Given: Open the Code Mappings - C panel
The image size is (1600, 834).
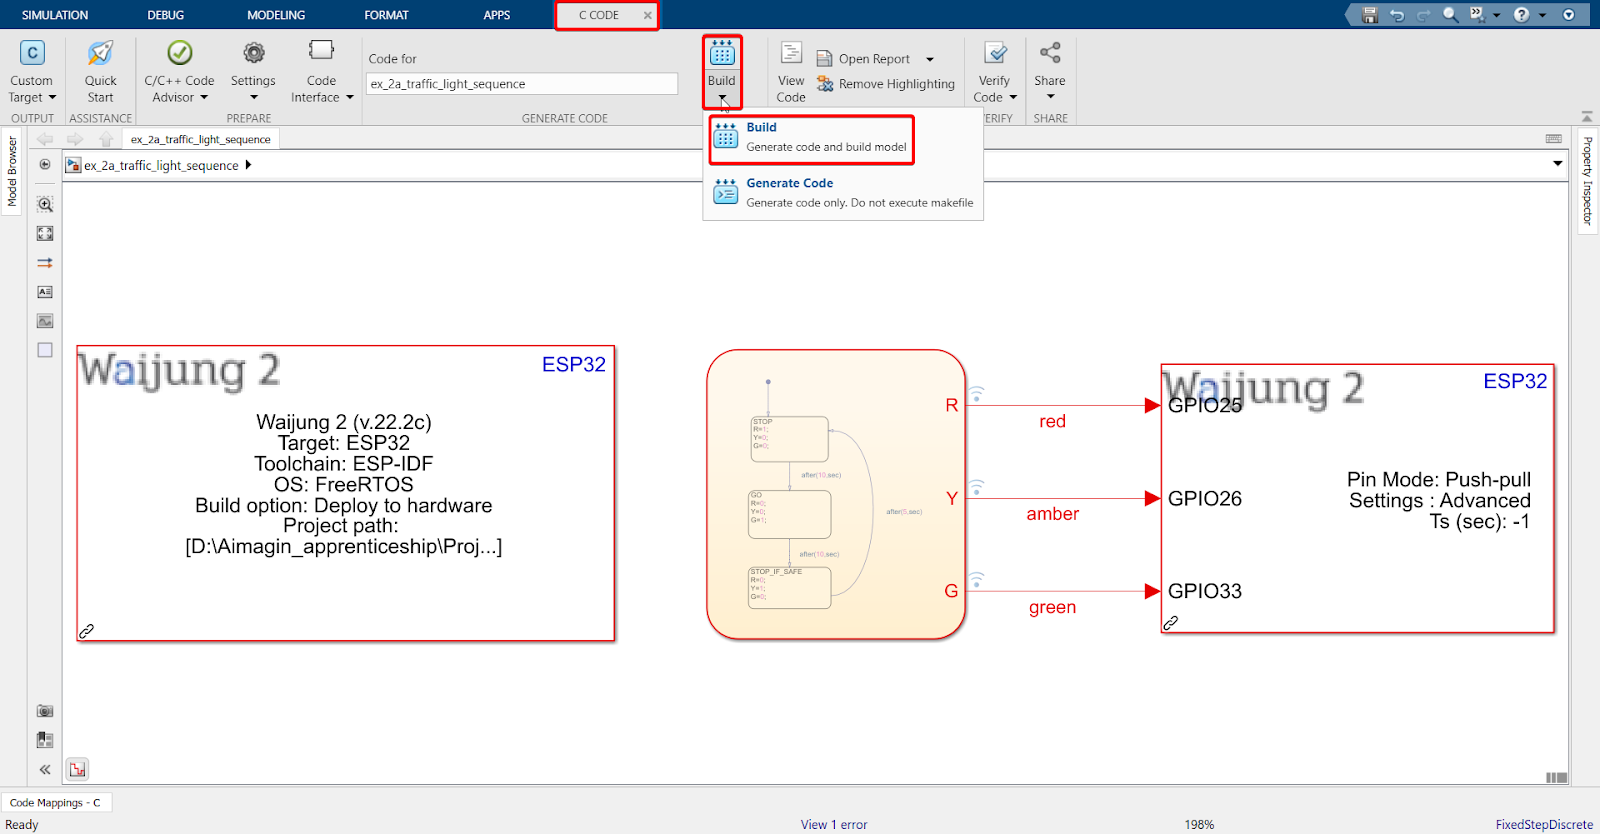Looking at the screenshot, I should click(56, 802).
